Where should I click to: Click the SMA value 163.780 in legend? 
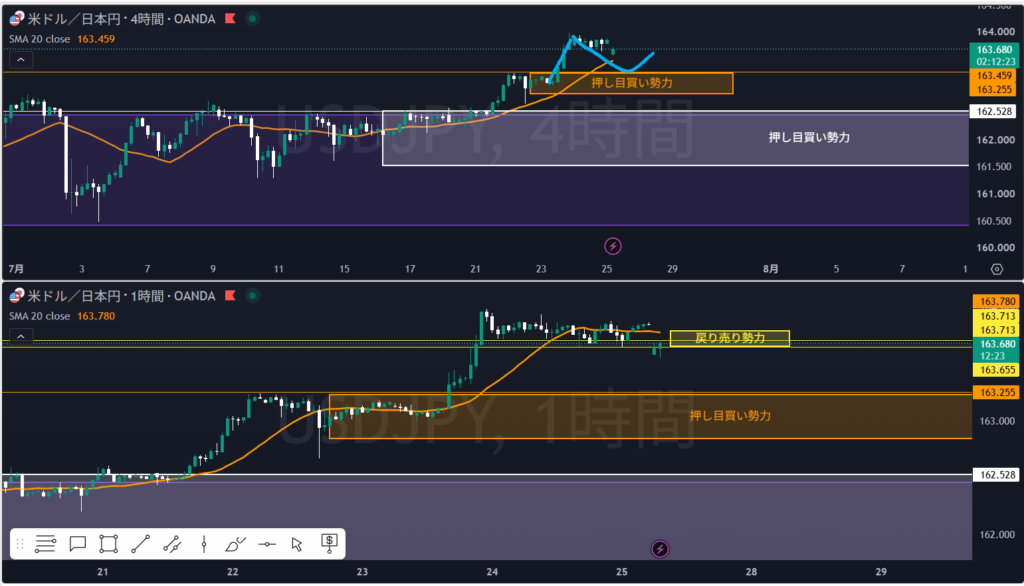[96, 316]
